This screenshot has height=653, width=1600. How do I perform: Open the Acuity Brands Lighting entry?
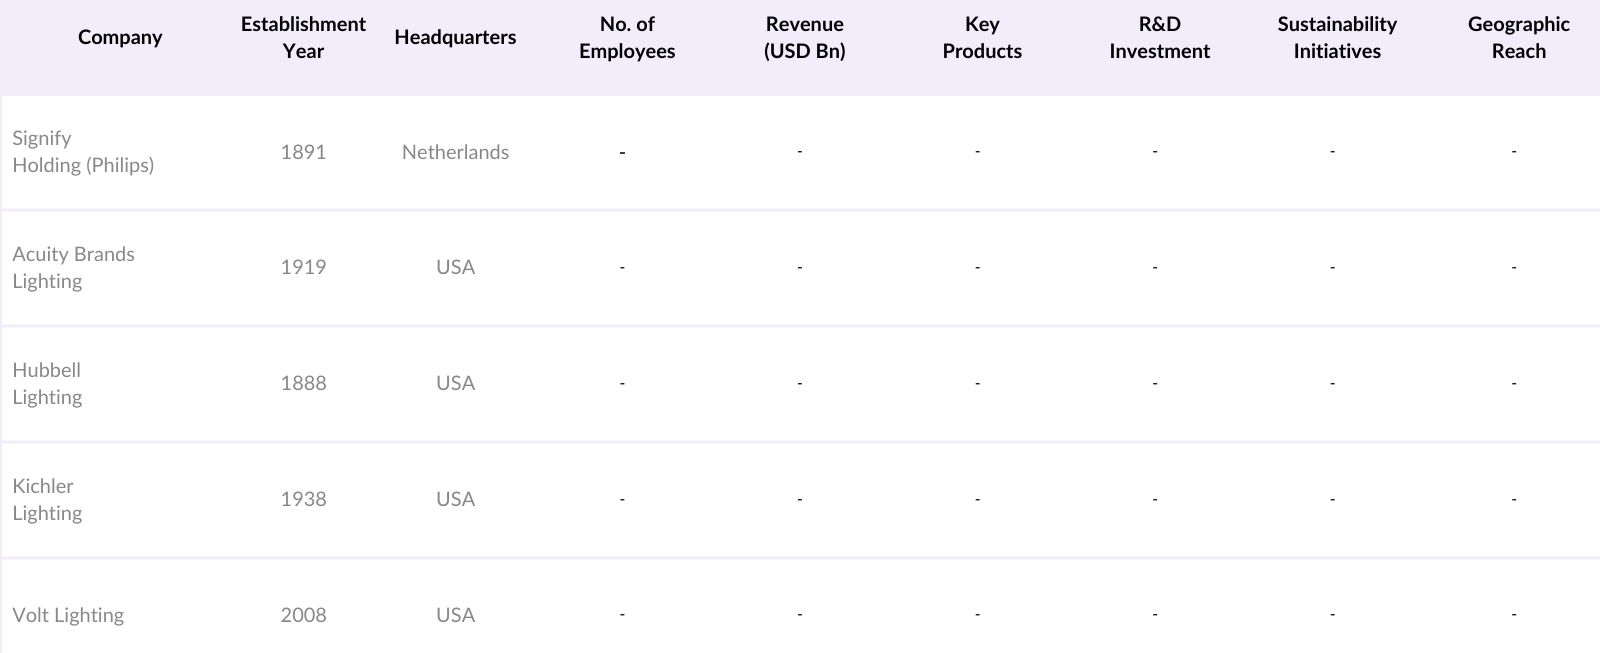click(73, 268)
